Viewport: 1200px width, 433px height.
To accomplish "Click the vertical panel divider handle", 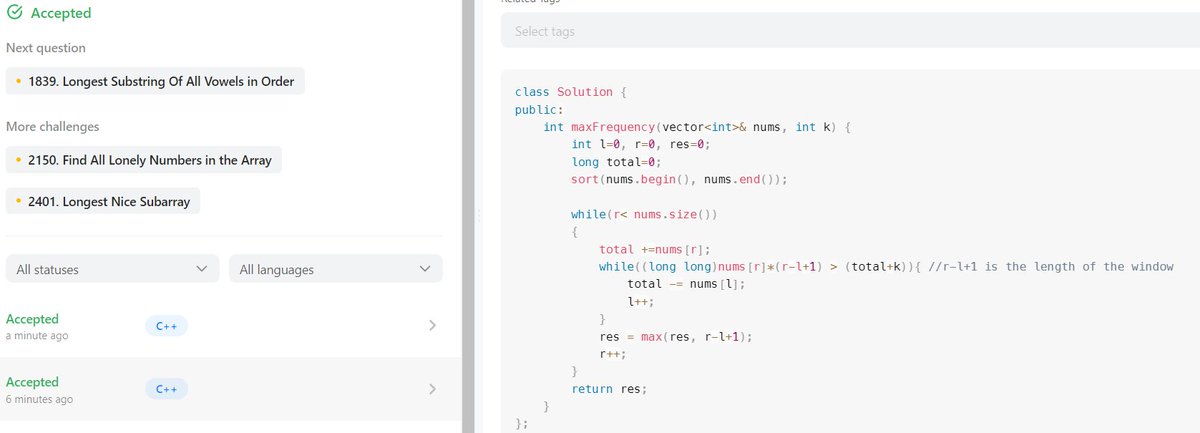I will pos(481,216).
